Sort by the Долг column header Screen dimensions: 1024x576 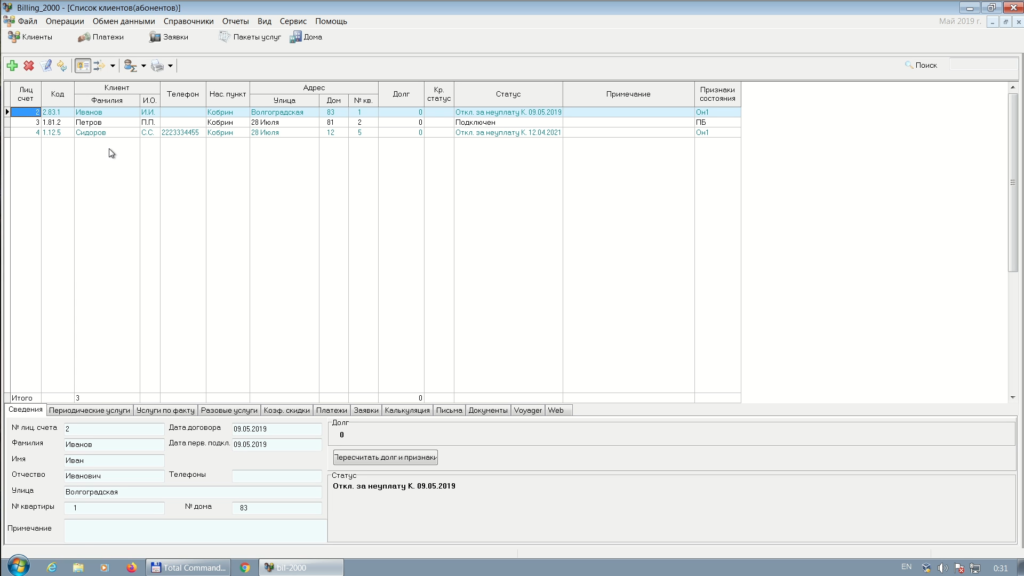pos(401,94)
